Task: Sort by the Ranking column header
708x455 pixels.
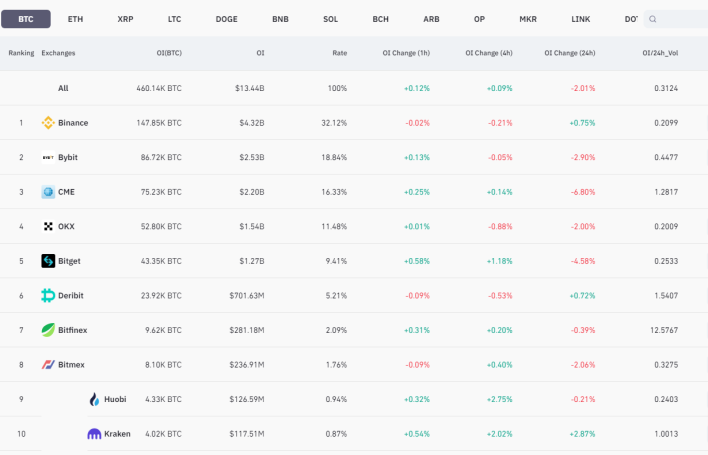Action: [x=21, y=53]
